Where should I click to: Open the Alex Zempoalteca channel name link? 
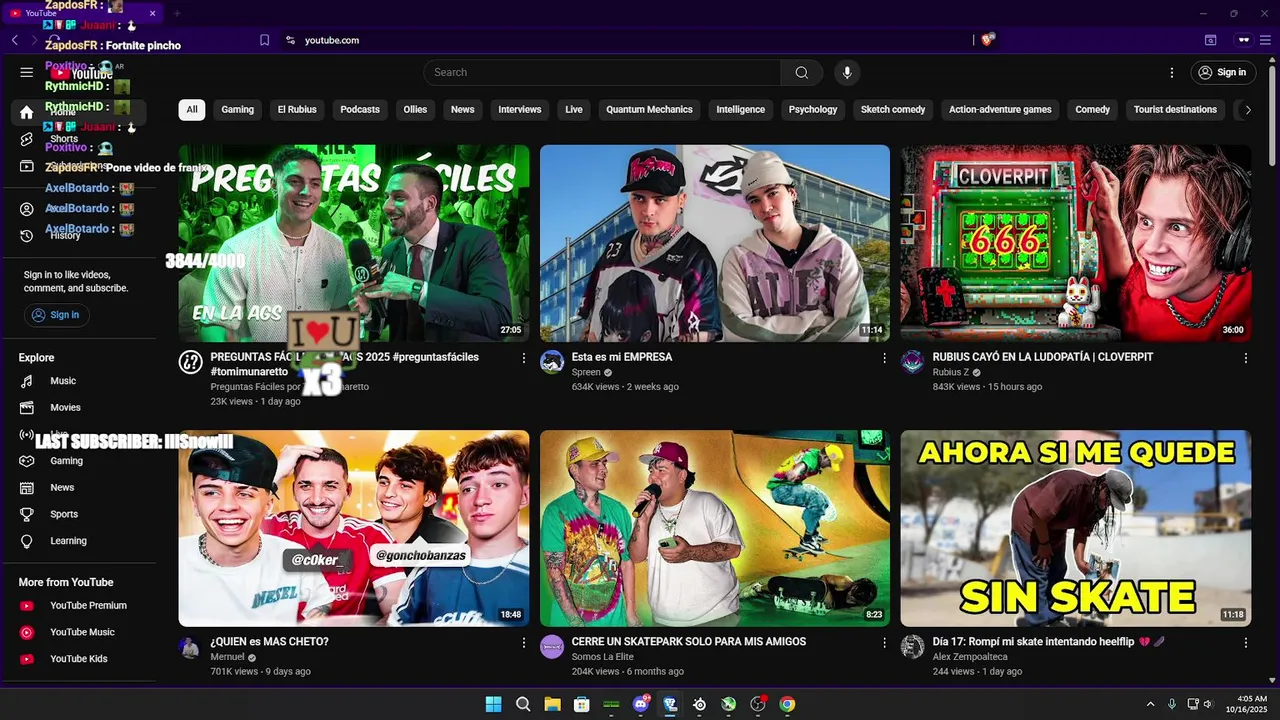tap(970, 657)
